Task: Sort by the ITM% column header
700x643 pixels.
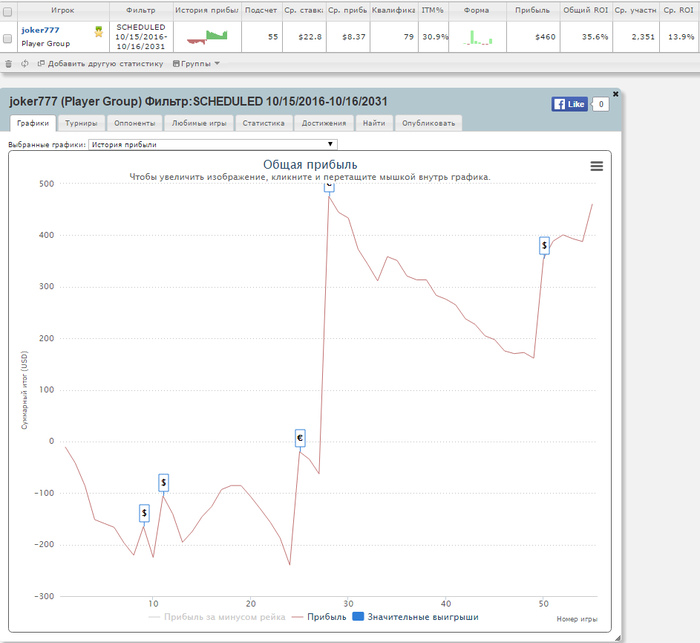Action: click(x=433, y=10)
